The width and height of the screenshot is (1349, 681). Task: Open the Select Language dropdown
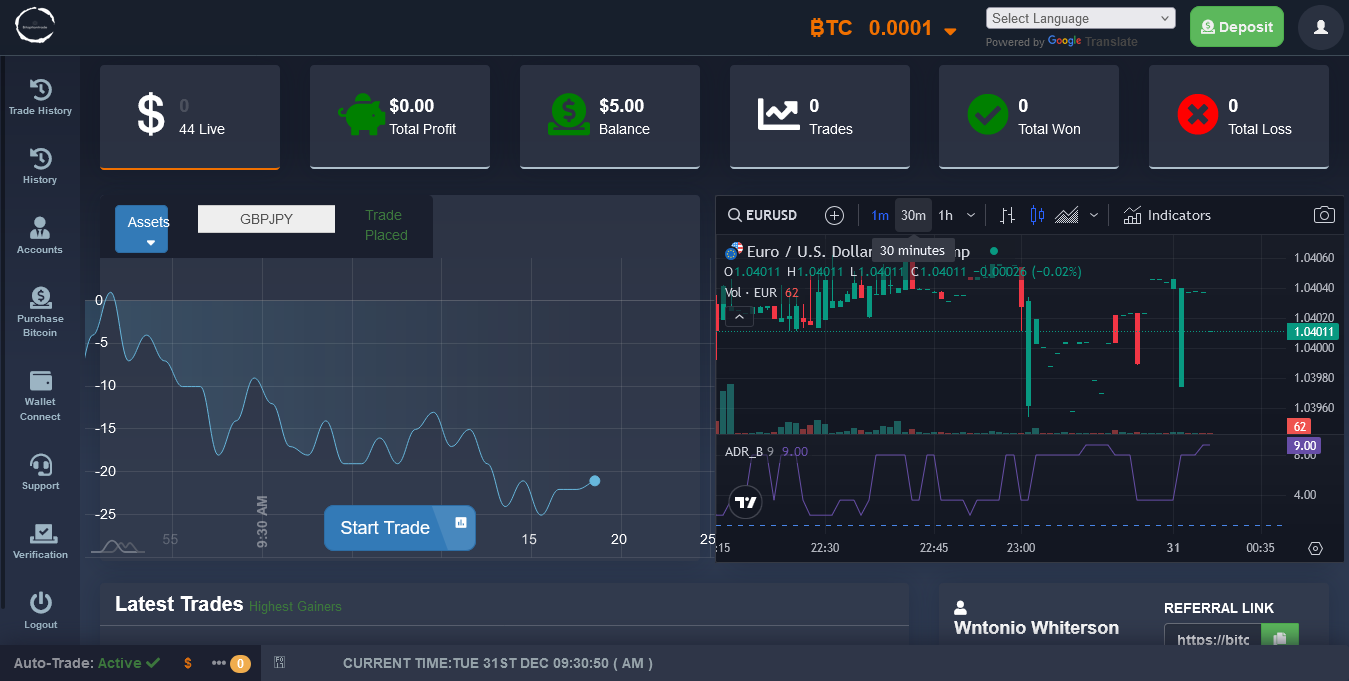click(1080, 18)
